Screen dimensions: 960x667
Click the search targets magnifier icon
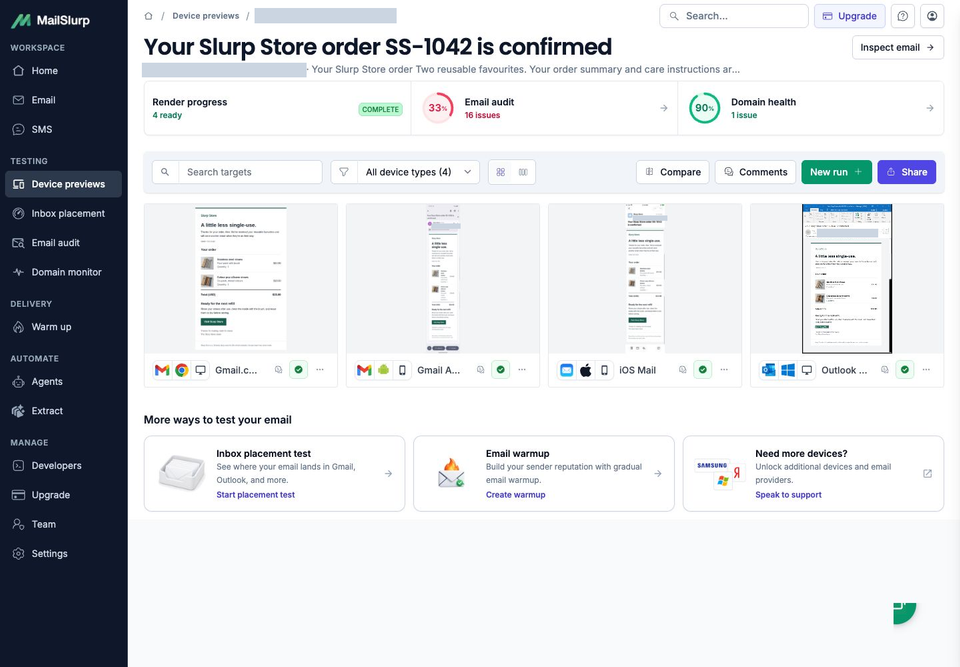click(165, 172)
